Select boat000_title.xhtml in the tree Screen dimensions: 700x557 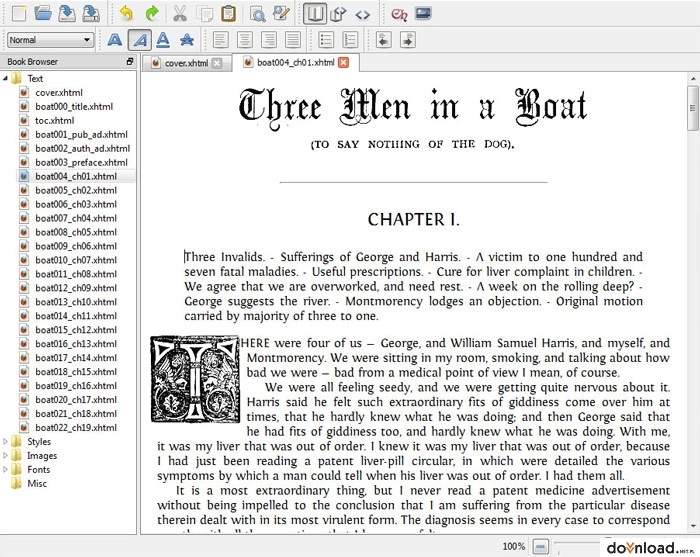click(x=74, y=106)
